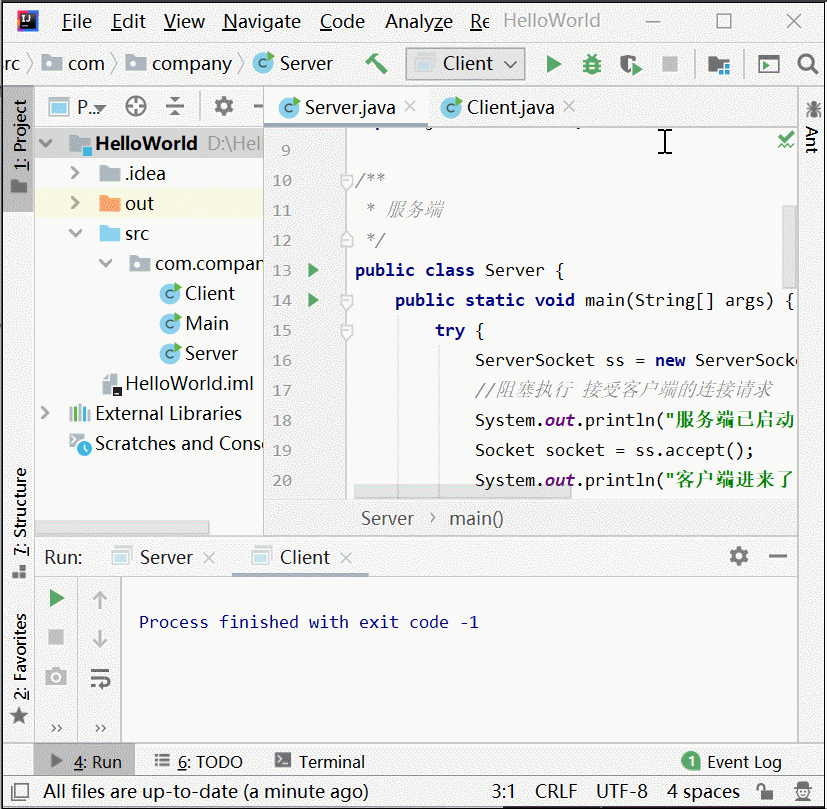Image resolution: width=827 pixels, height=809 pixels.
Task: Minimize the Run tool window
Action: point(778,556)
